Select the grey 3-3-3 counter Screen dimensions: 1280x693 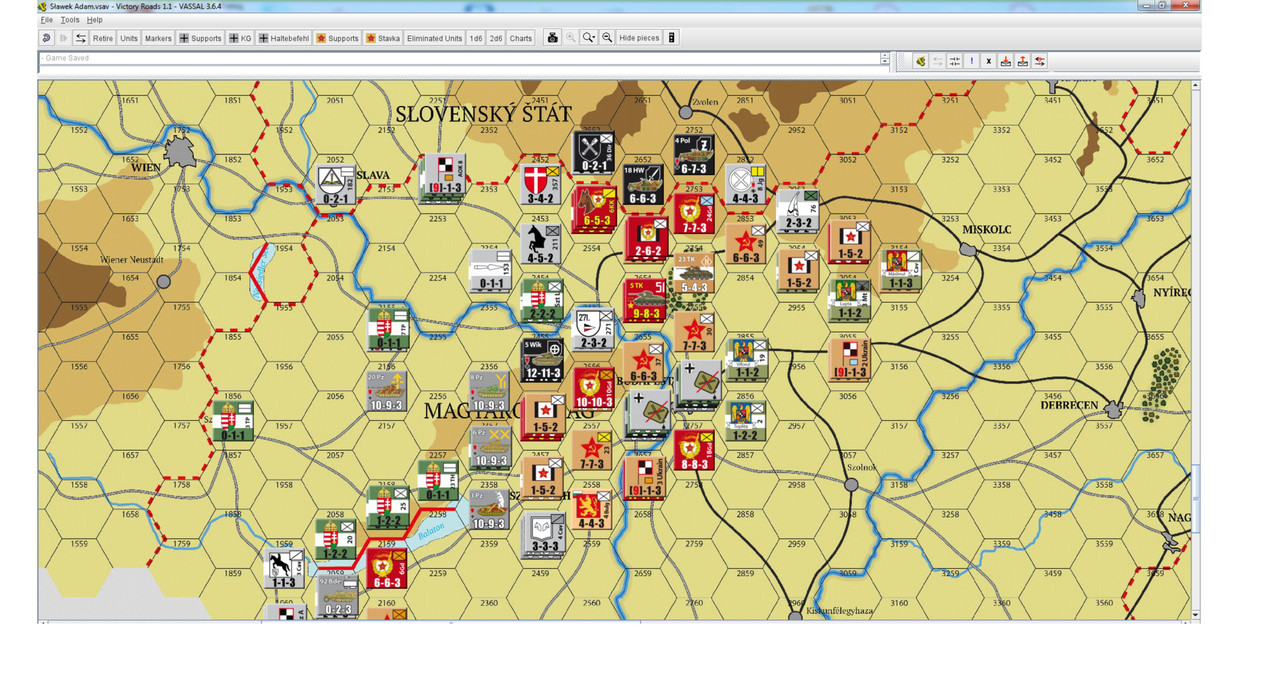tap(543, 532)
